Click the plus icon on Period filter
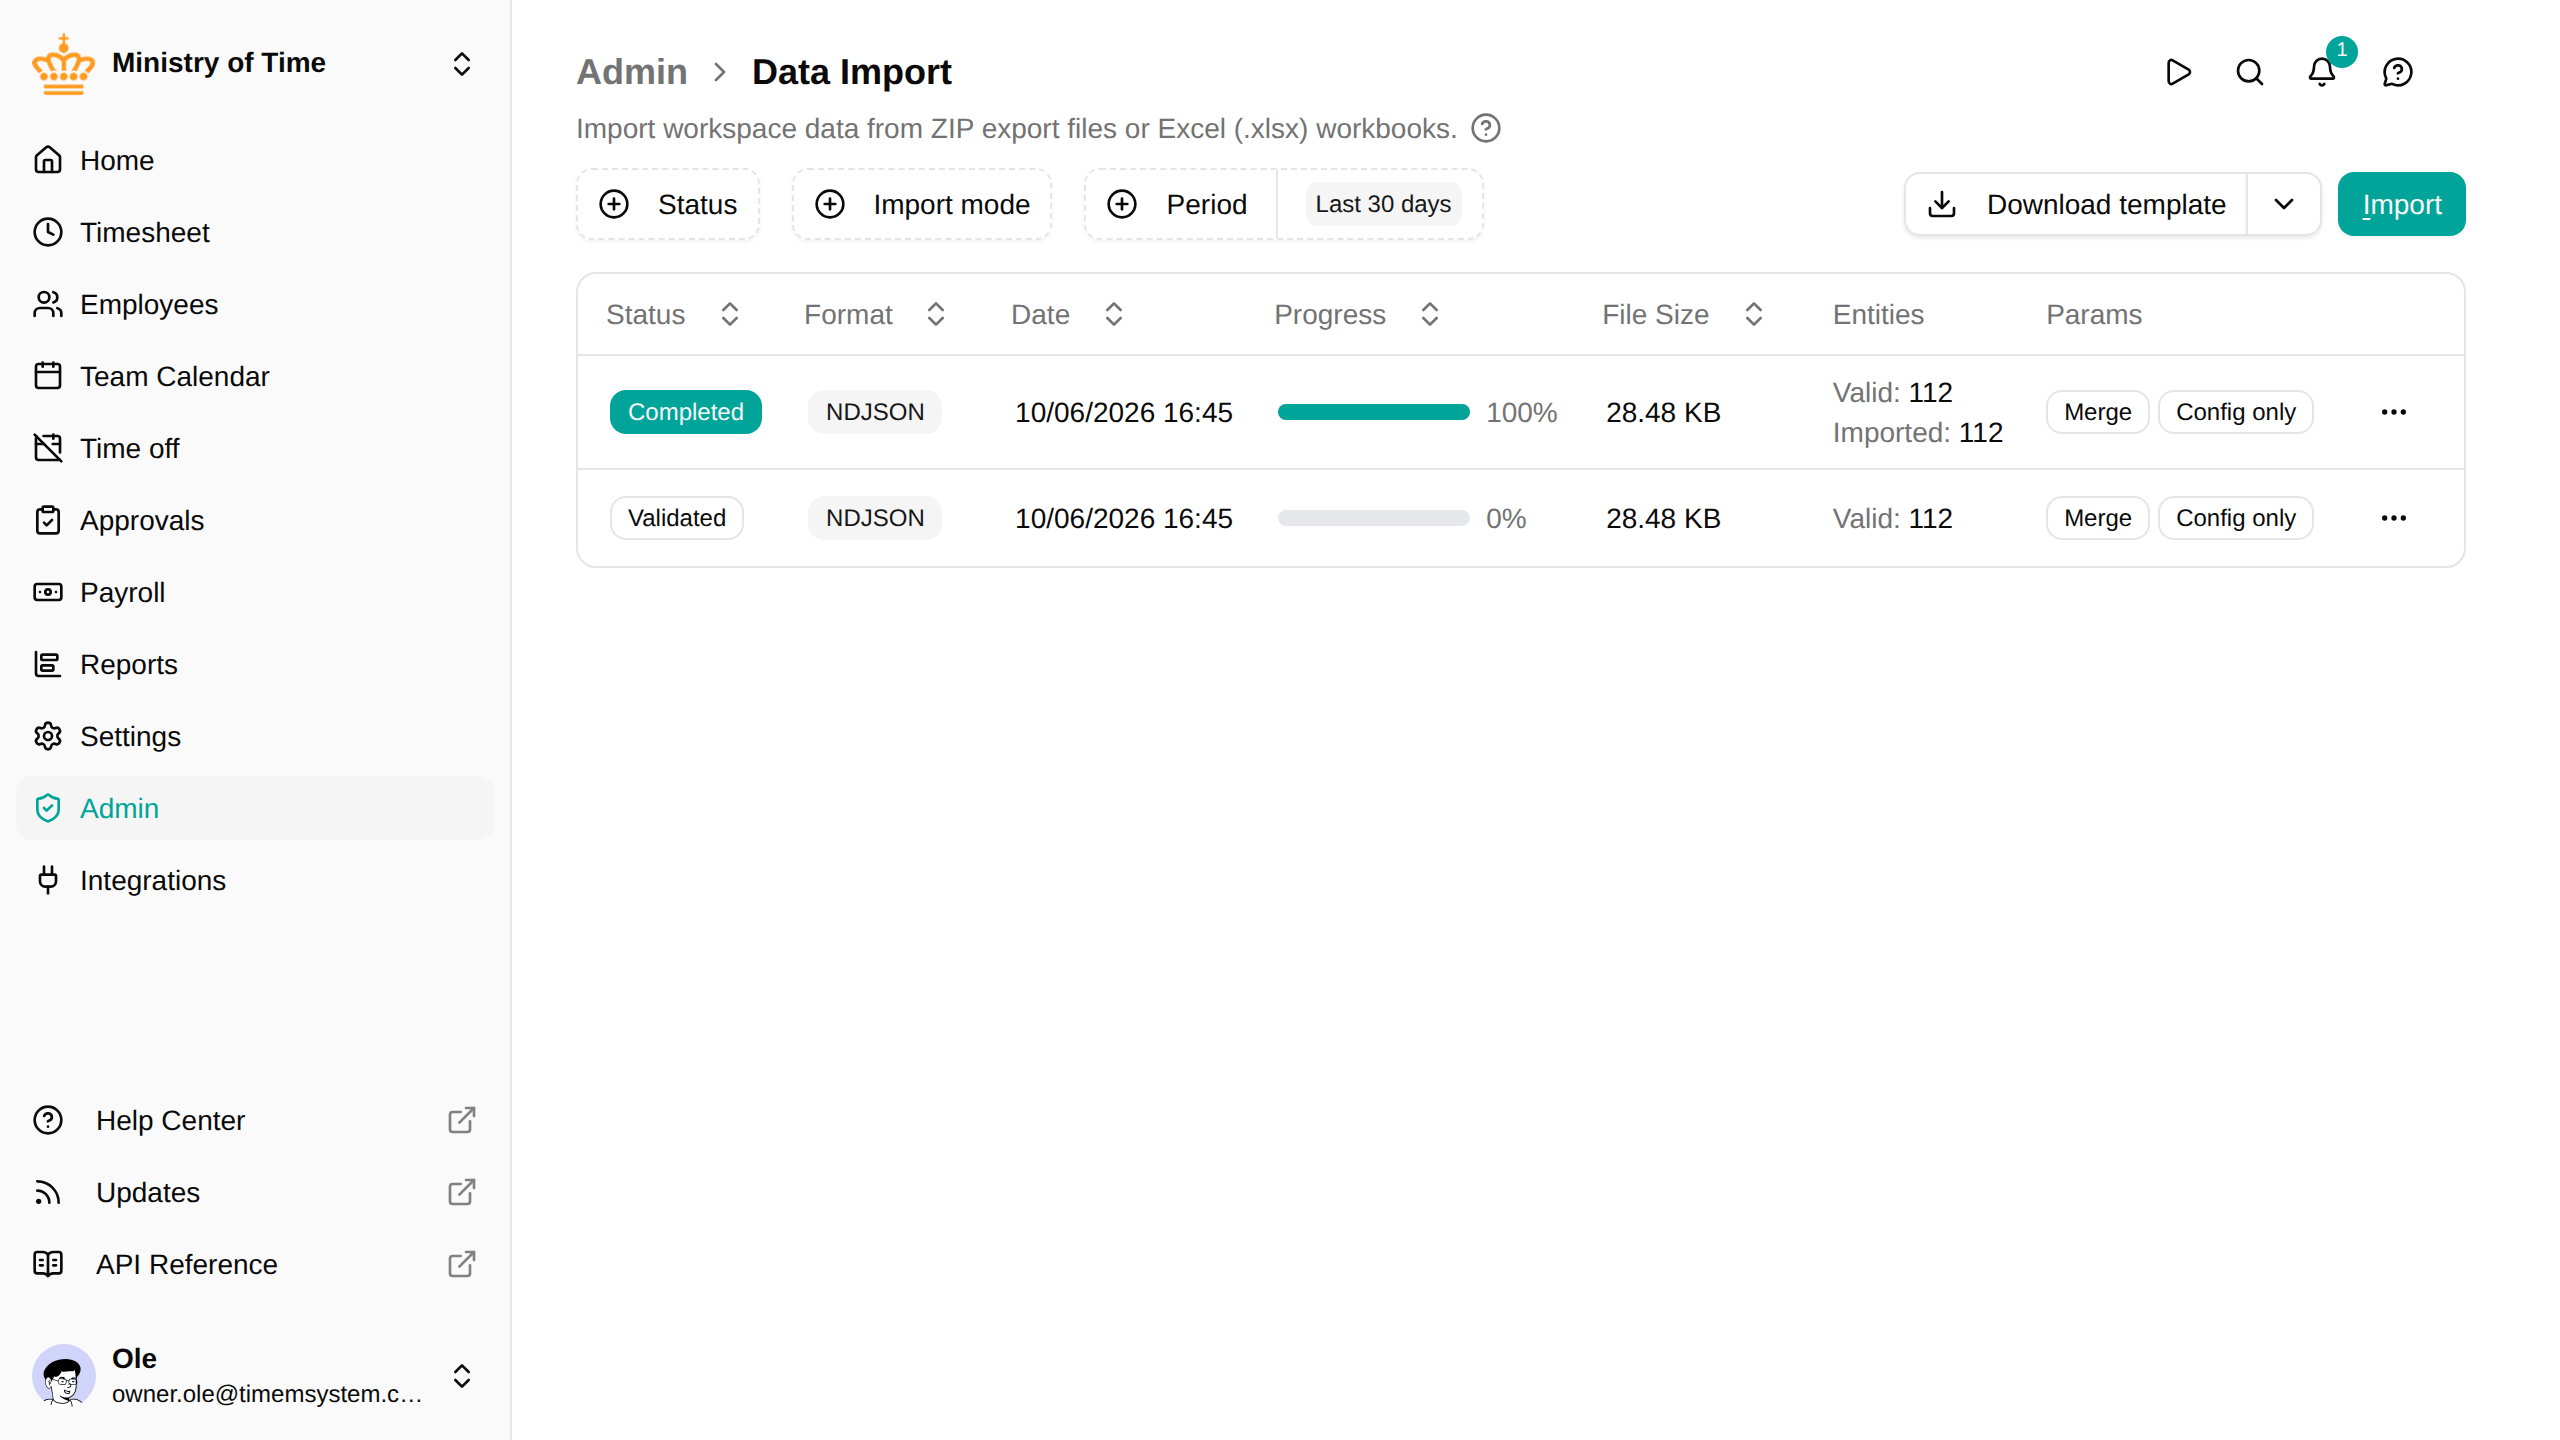Screen dimensions: 2560x1440 (x=1122, y=204)
